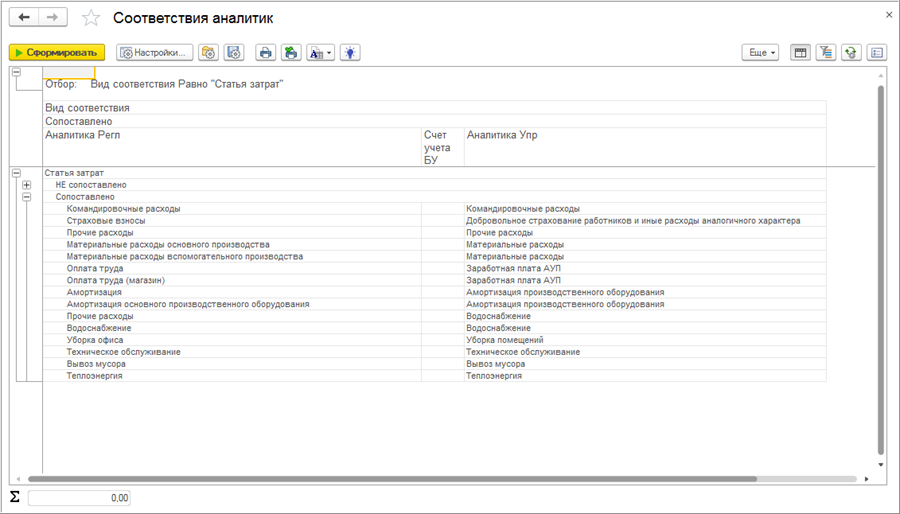Open the "Еще" menu

pyautogui.click(x=761, y=52)
